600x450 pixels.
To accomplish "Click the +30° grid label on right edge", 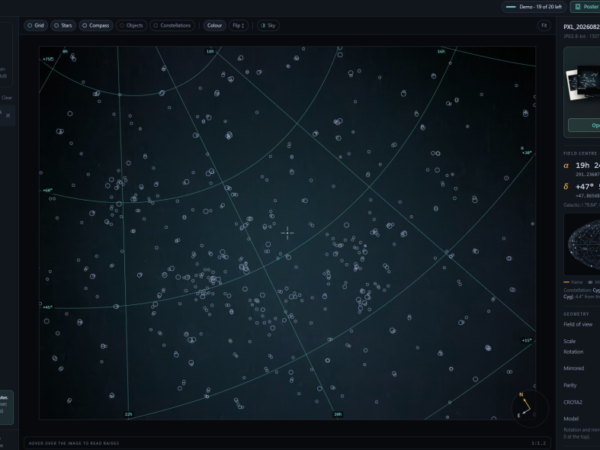I will tap(527, 153).
